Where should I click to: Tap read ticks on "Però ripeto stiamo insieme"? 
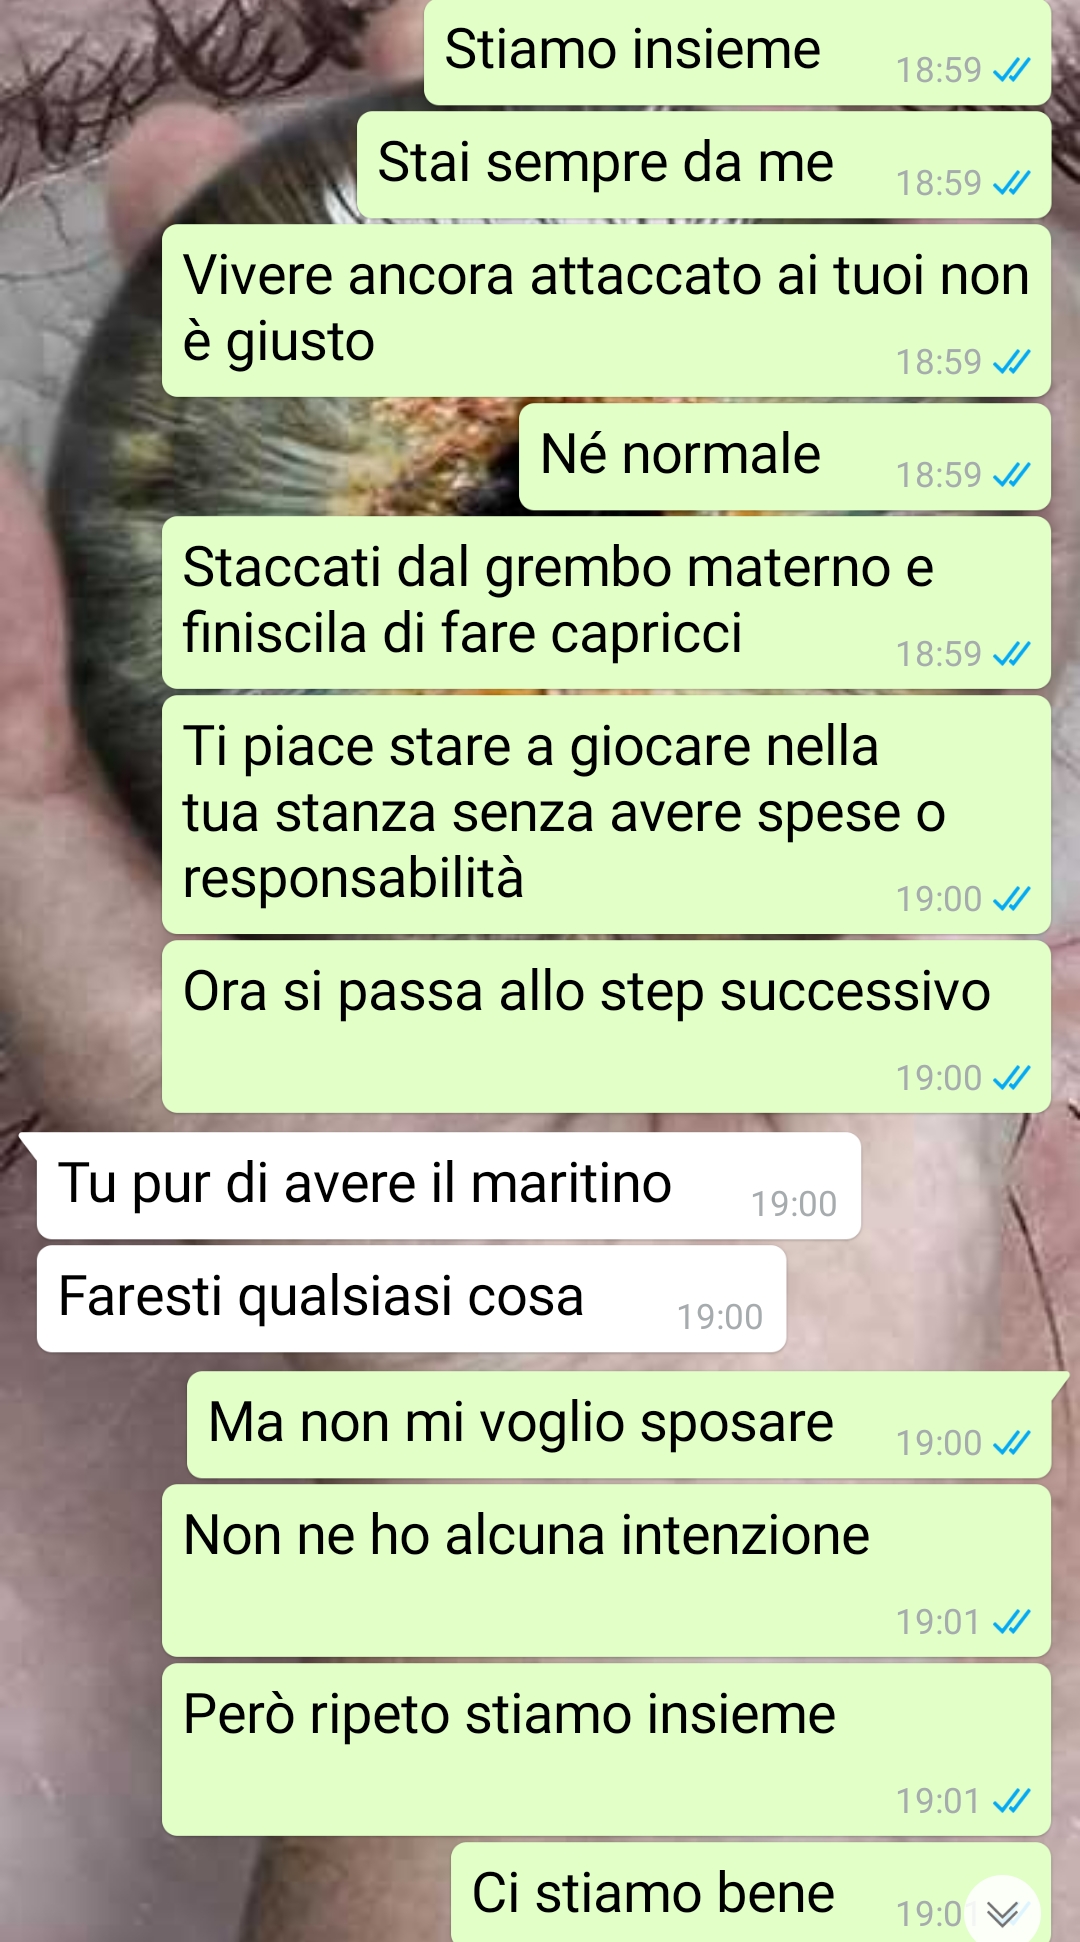pyautogui.click(x=1011, y=1801)
